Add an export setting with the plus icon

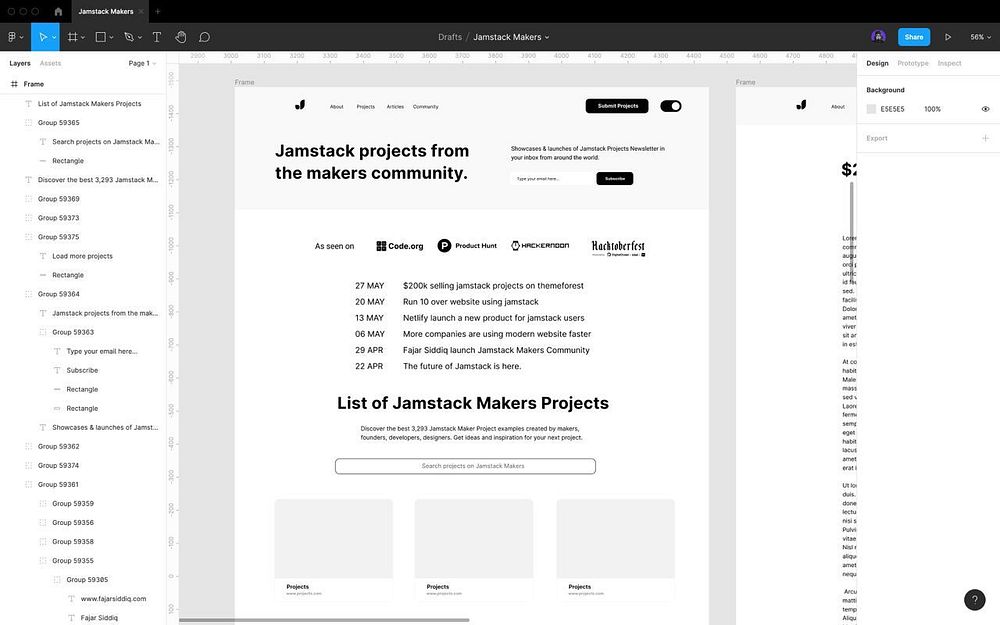pos(985,138)
